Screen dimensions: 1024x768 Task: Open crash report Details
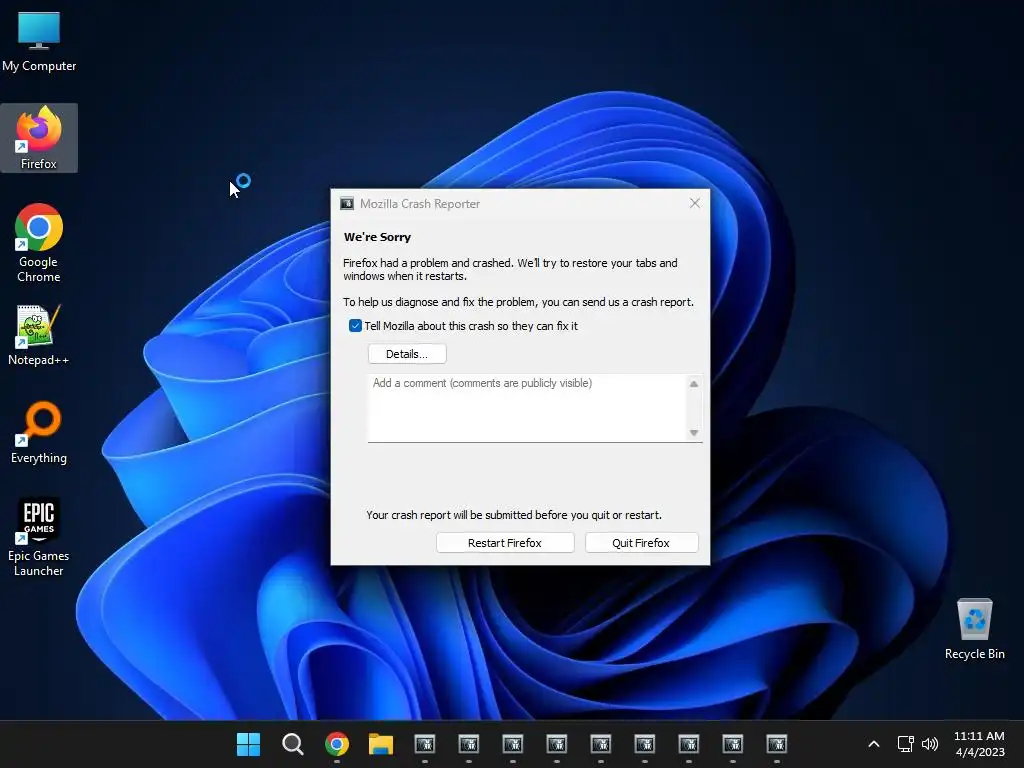(407, 354)
